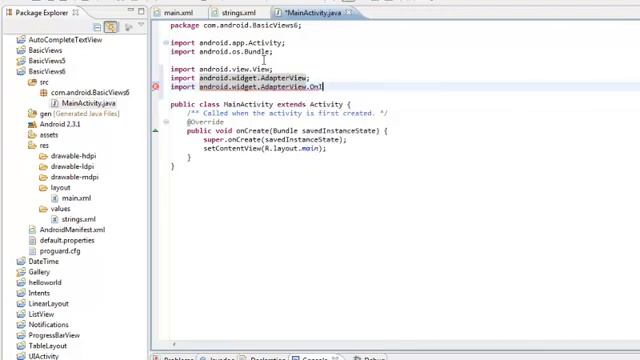
Task: Open the Package Explorer view menu arrow
Action: tap(141, 26)
